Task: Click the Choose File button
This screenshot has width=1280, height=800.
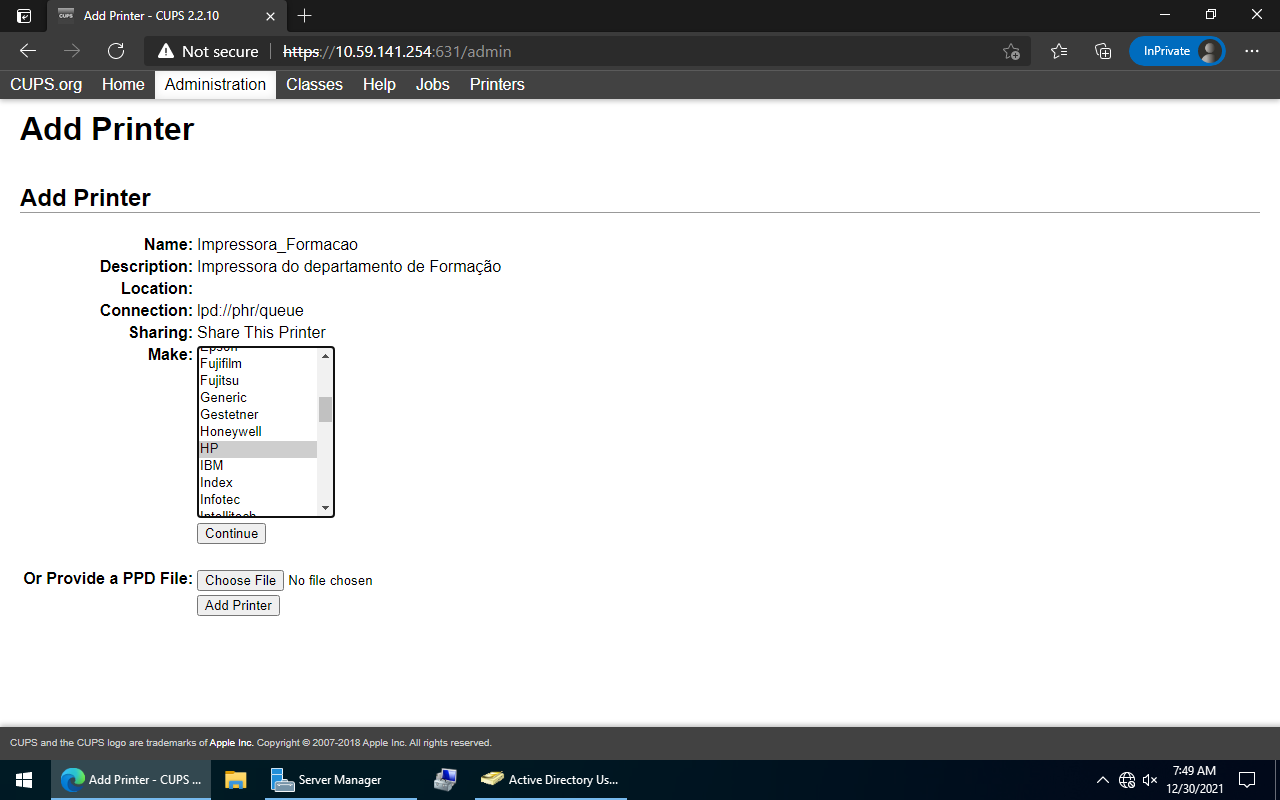Action: (x=240, y=580)
